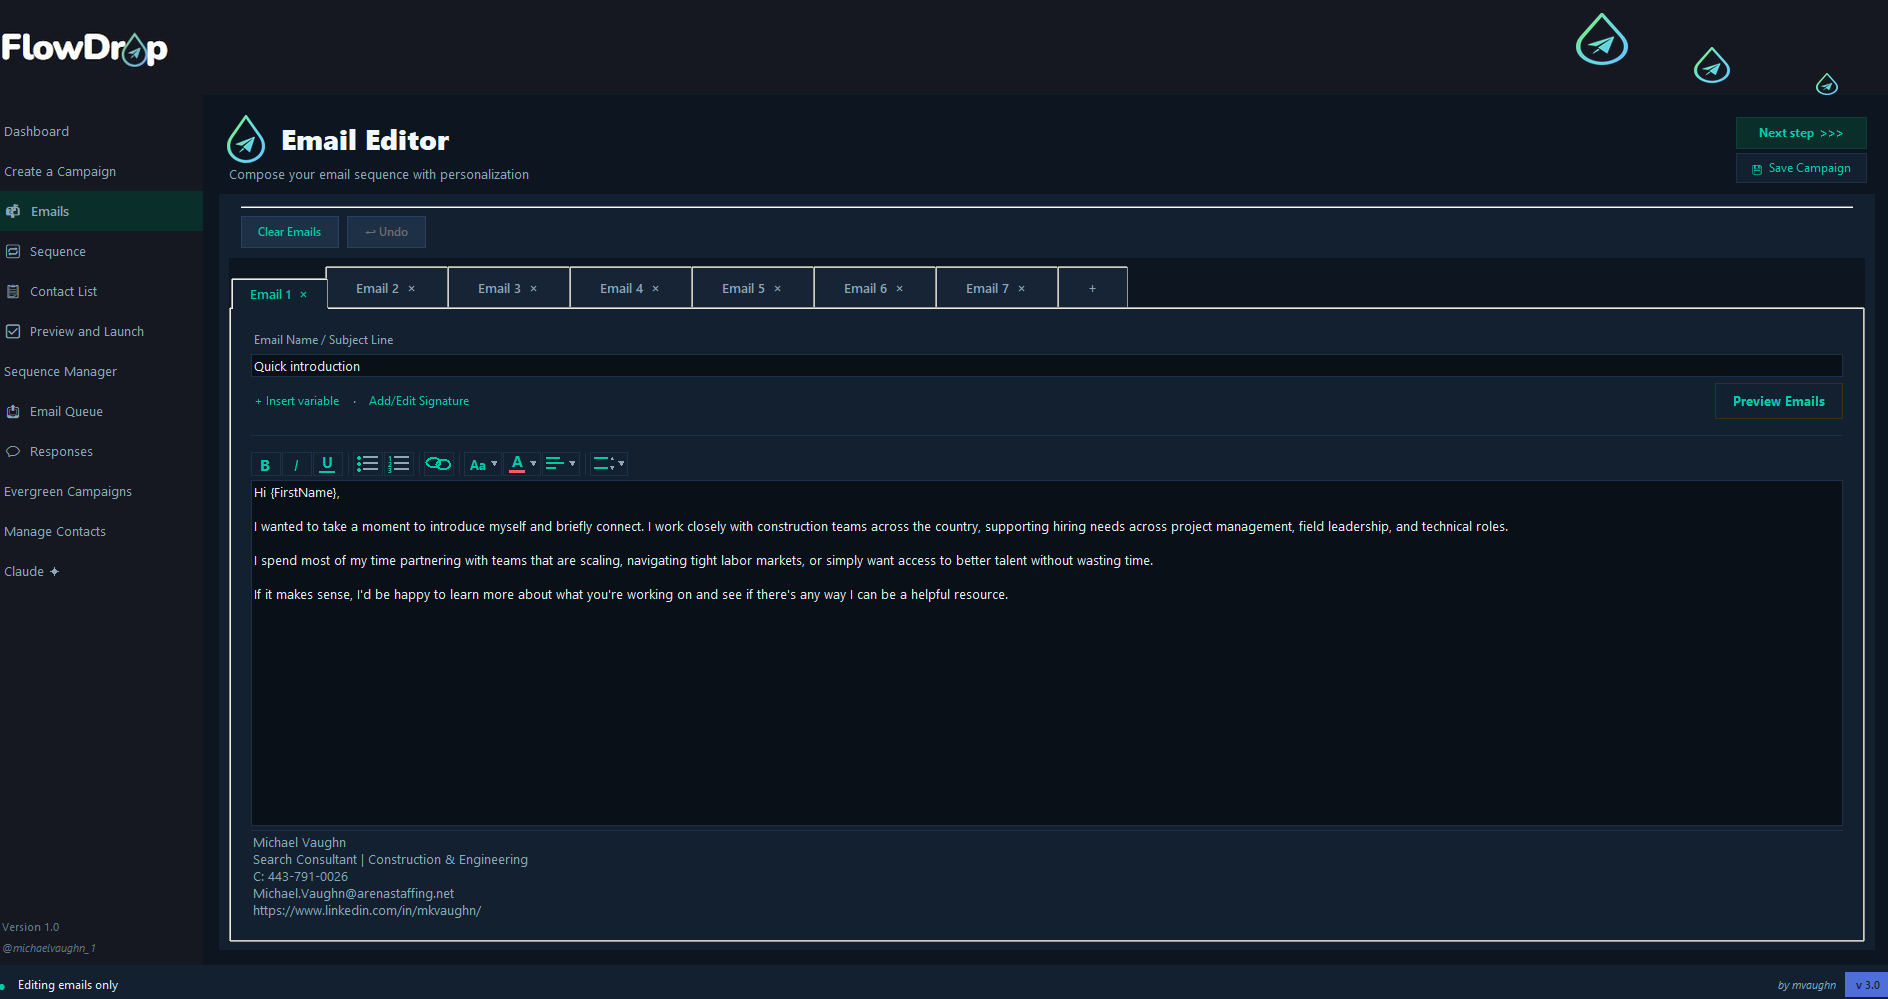This screenshot has height=999, width=1888.
Task: Click into the Quick introduction subject line field
Action: (1046, 366)
